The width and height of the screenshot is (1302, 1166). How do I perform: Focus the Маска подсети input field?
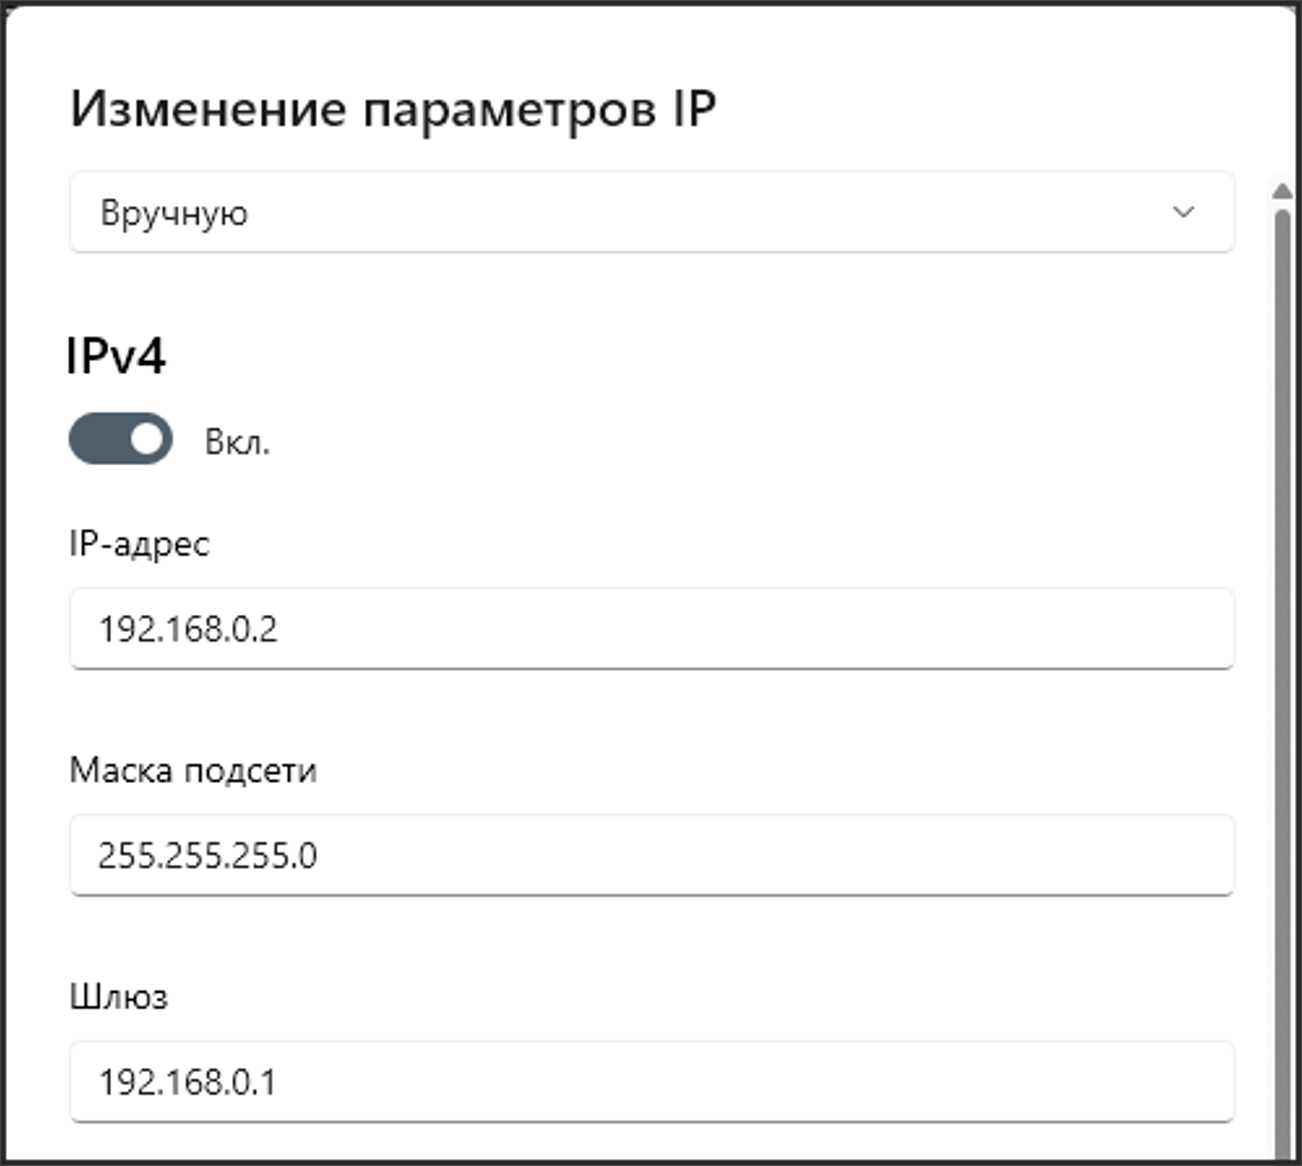pos(650,855)
